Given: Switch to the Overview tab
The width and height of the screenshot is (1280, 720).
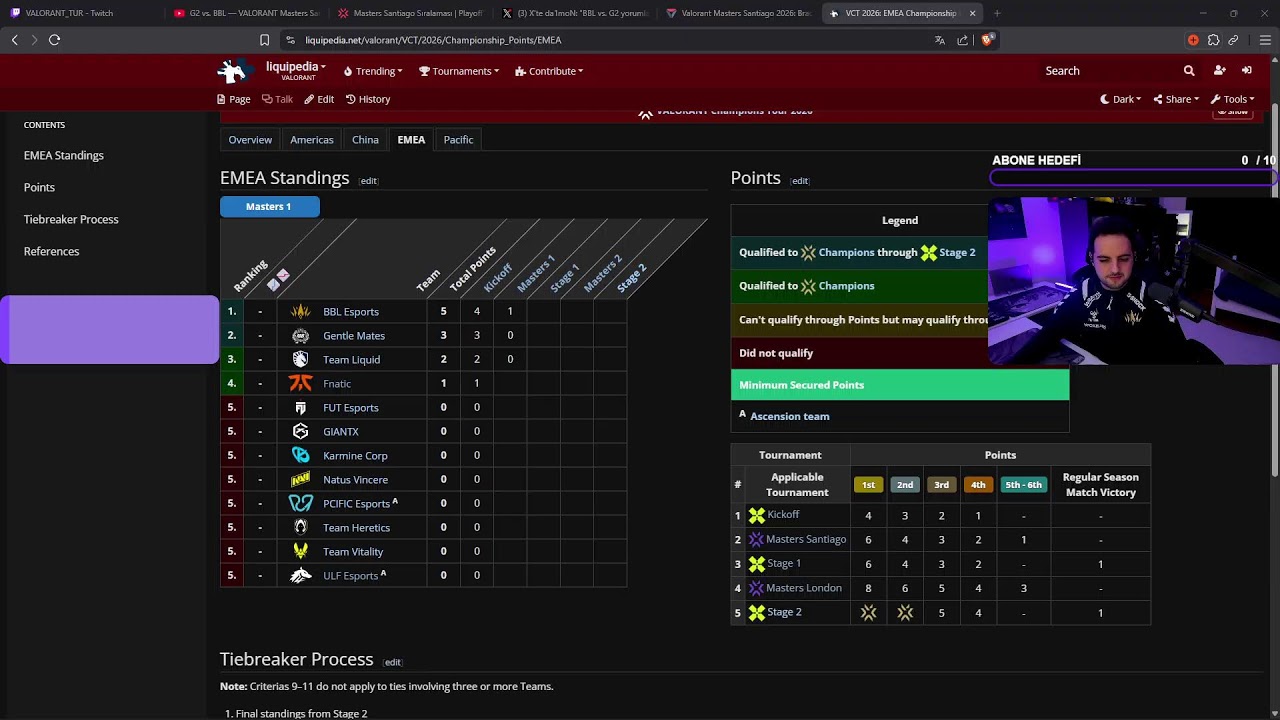Looking at the screenshot, I should point(250,140).
